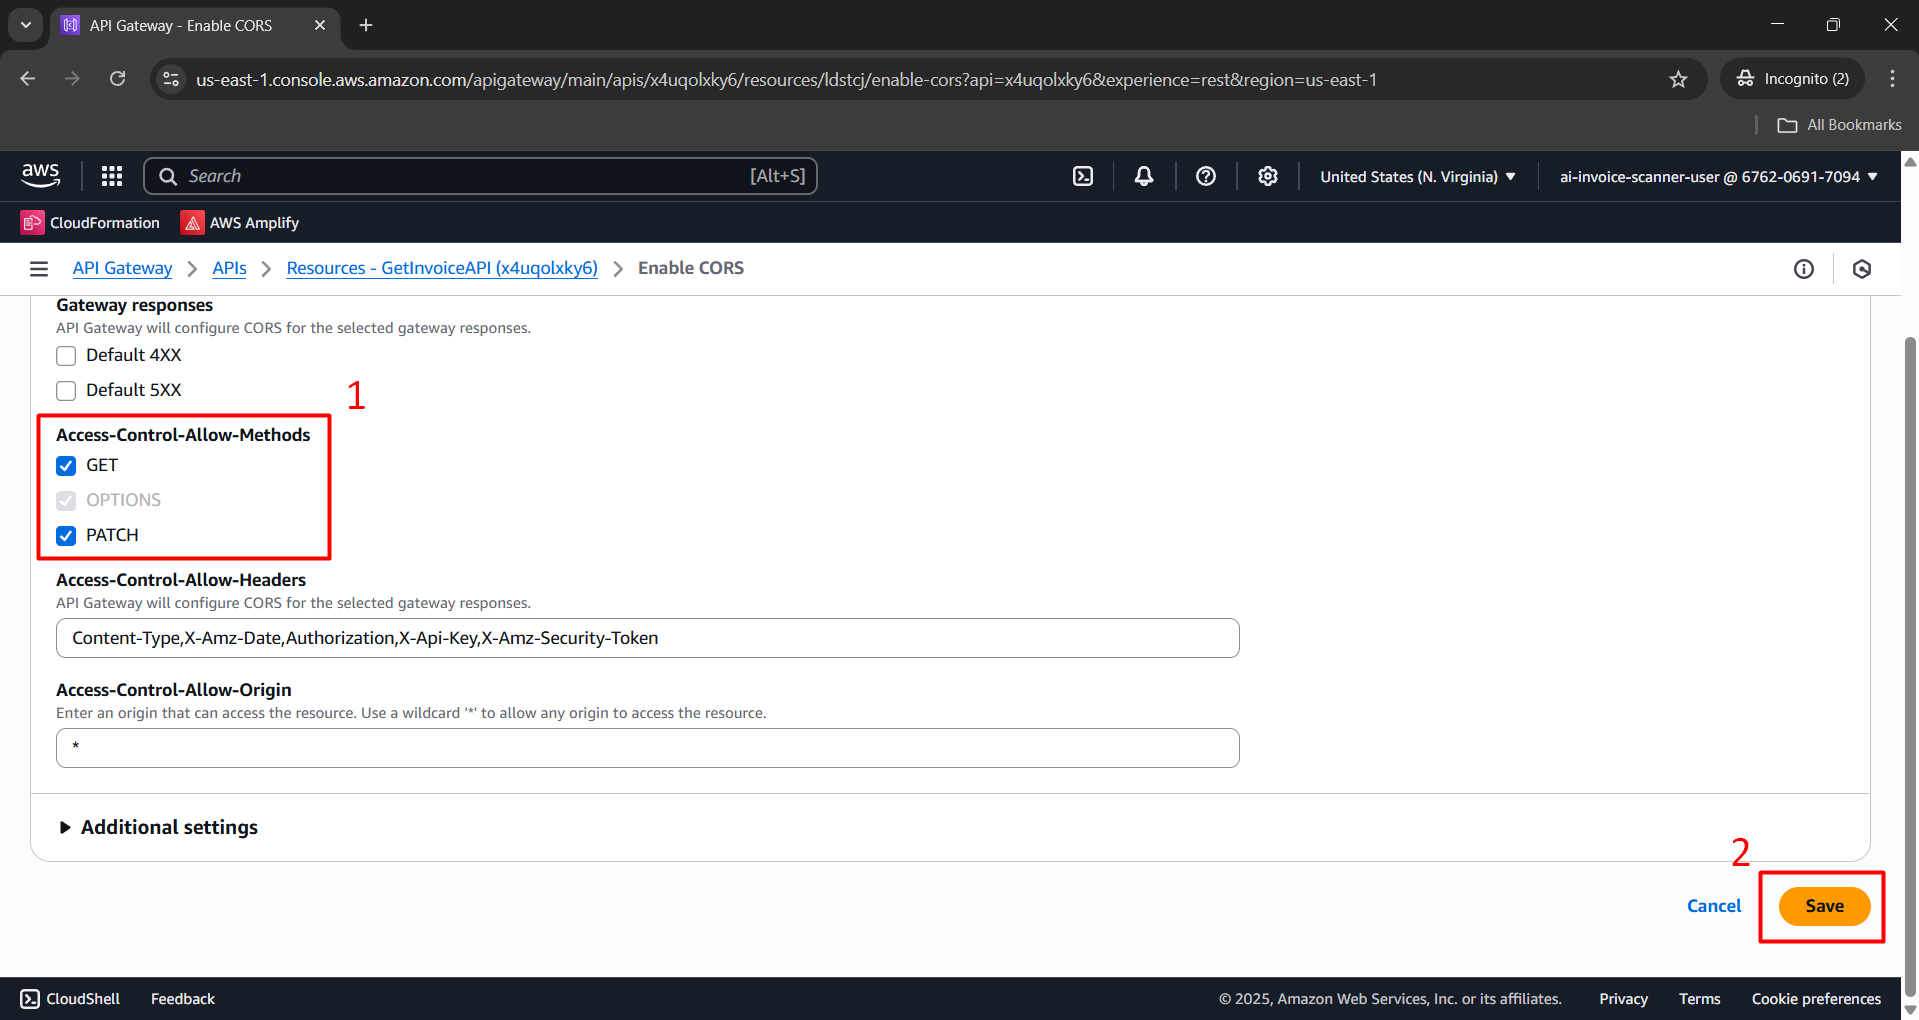This screenshot has width=1919, height=1020.
Task: Open the AWS services grid menu
Action: [112, 176]
